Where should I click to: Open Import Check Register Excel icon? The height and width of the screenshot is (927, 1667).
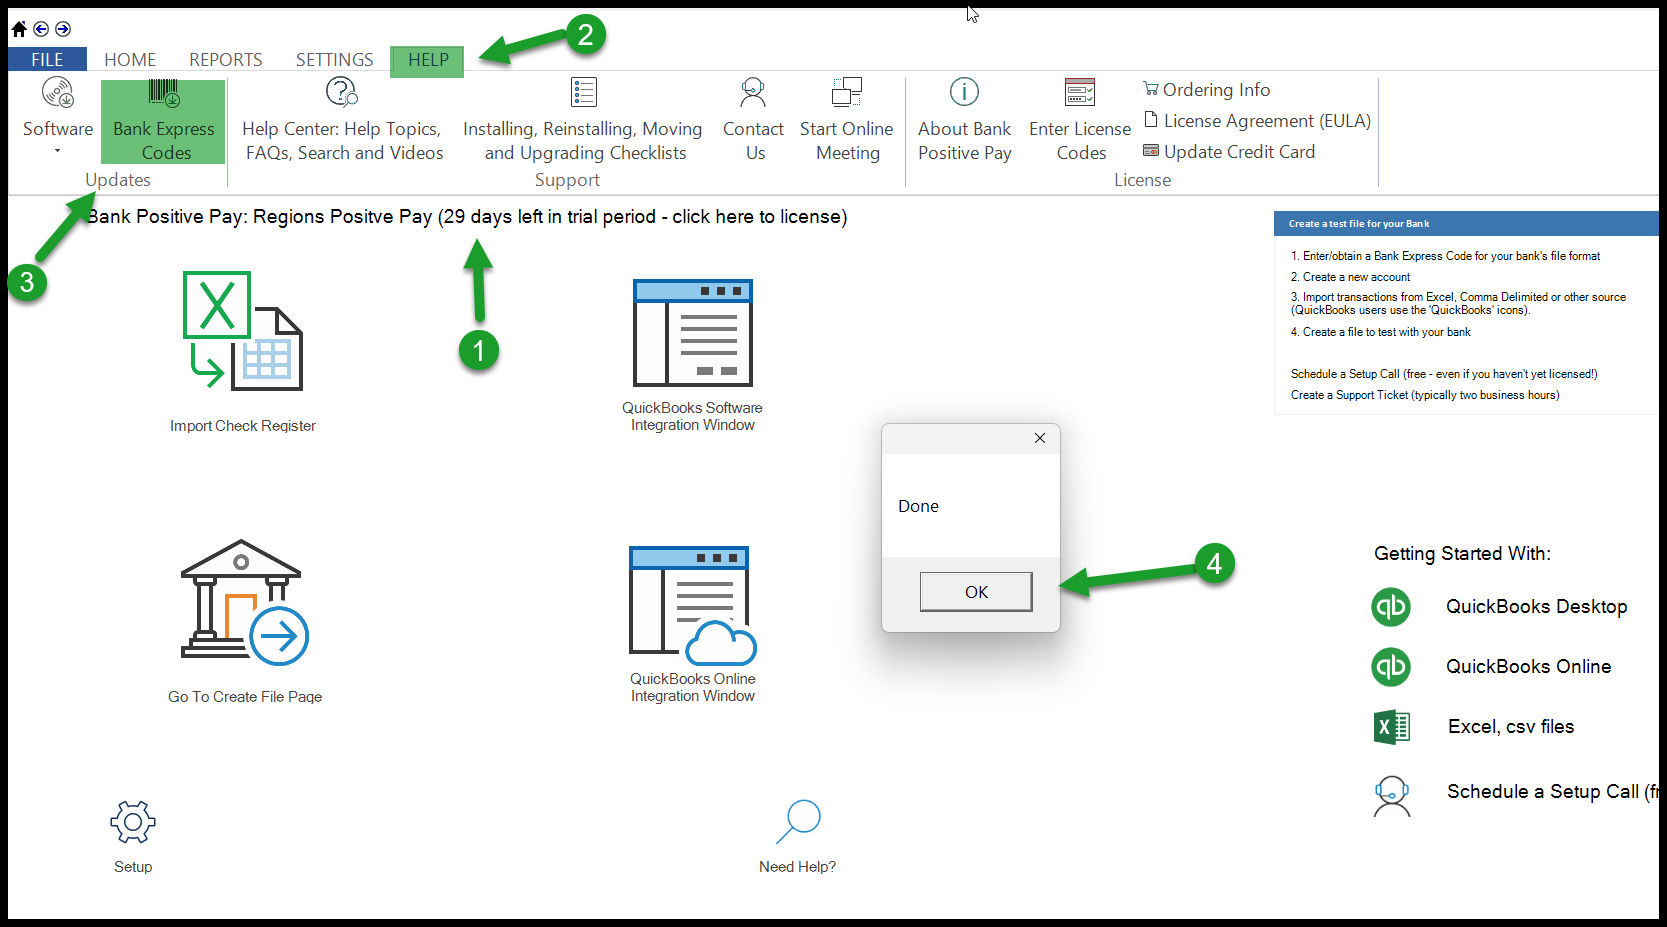tap(243, 331)
